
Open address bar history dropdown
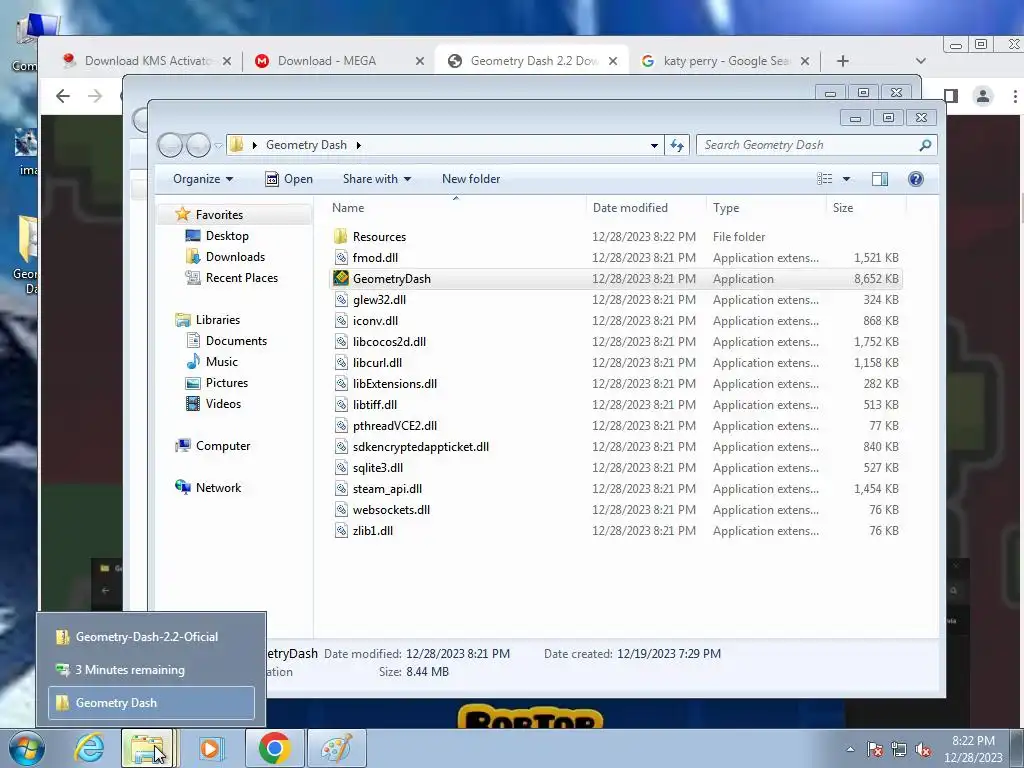[x=654, y=146]
